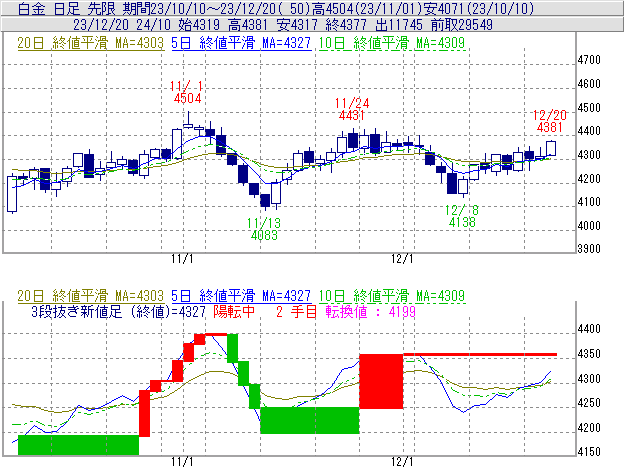624x475 pixels.
Task: Select lower chart 10日 終値平滑 MA=4309 legend
Action: coord(392,296)
